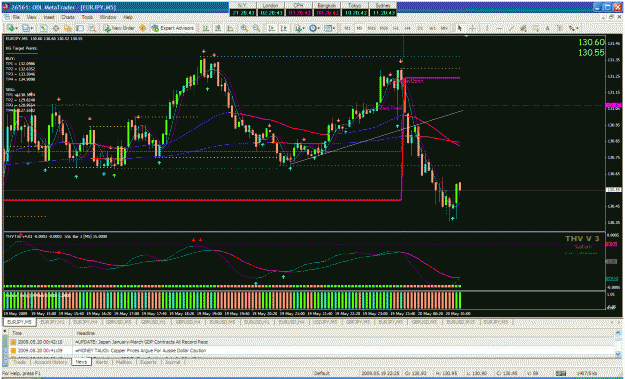Open the Navigator panel (star icon)

point(68,28)
